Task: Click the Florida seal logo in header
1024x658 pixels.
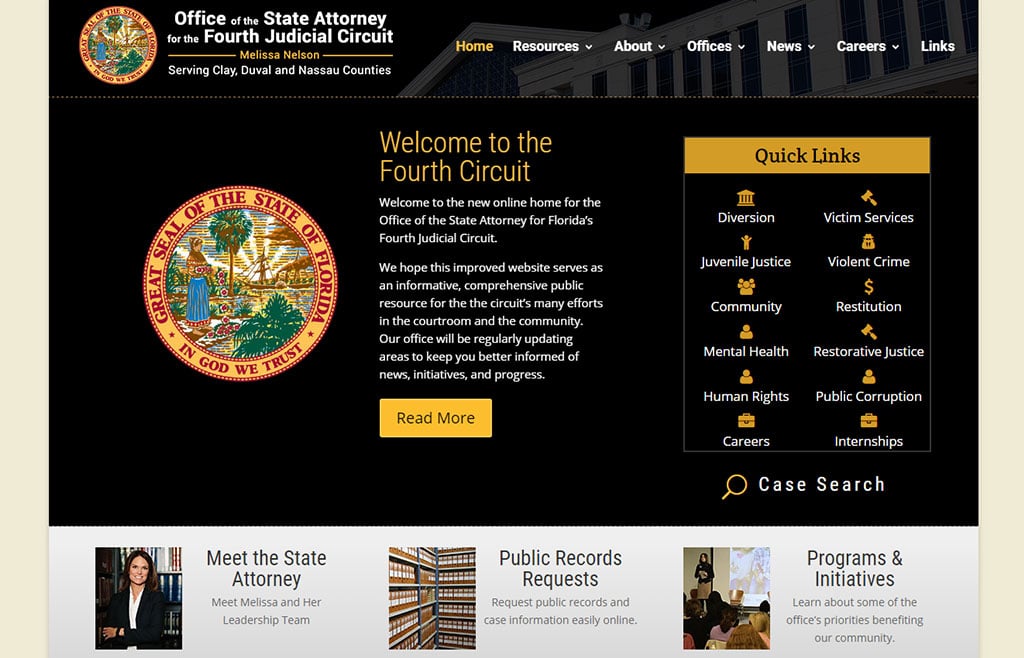Action: (x=118, y=45)
